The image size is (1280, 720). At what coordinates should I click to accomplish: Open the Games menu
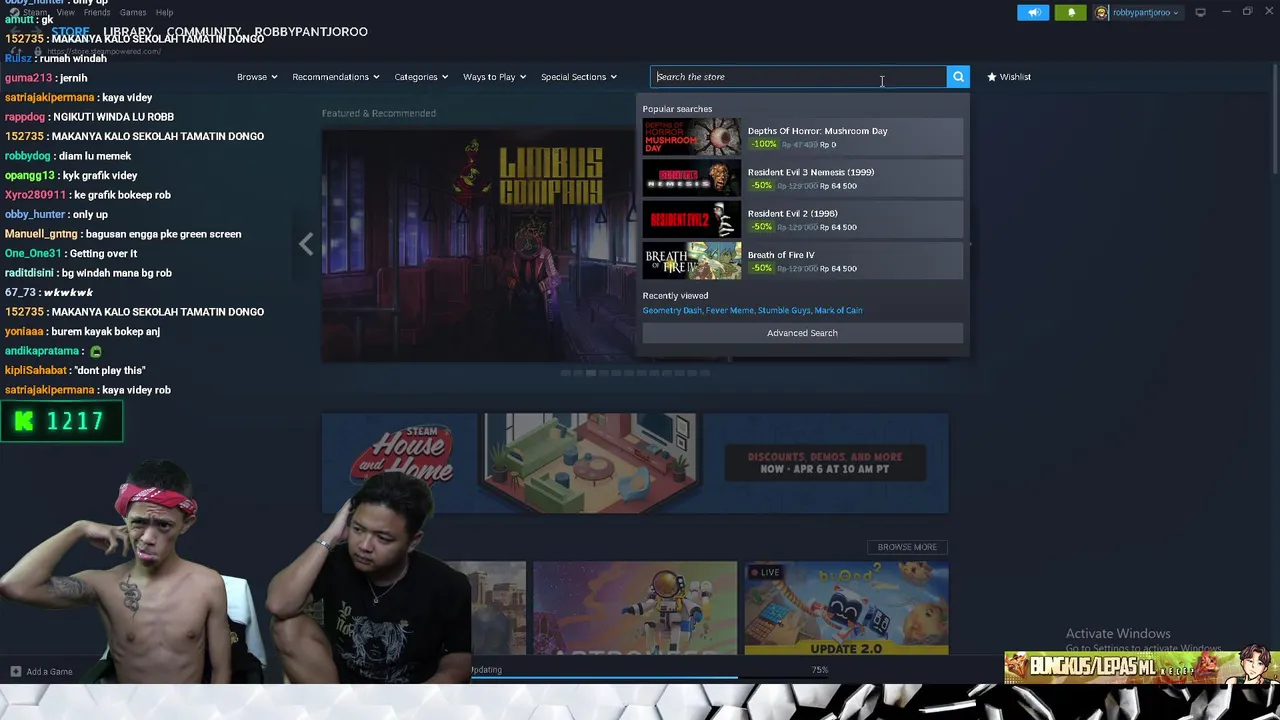(x=133, y=12)
